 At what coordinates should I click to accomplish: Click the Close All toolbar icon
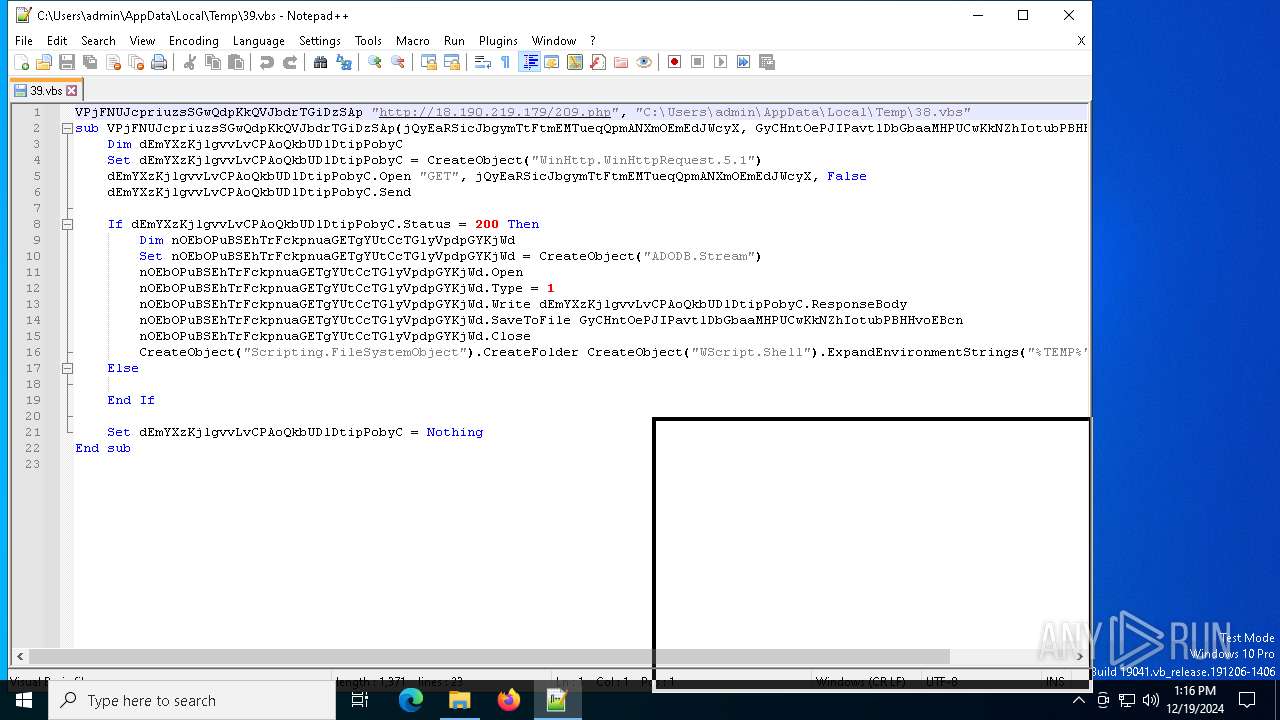pyautogui.click(x=136, y=62)
